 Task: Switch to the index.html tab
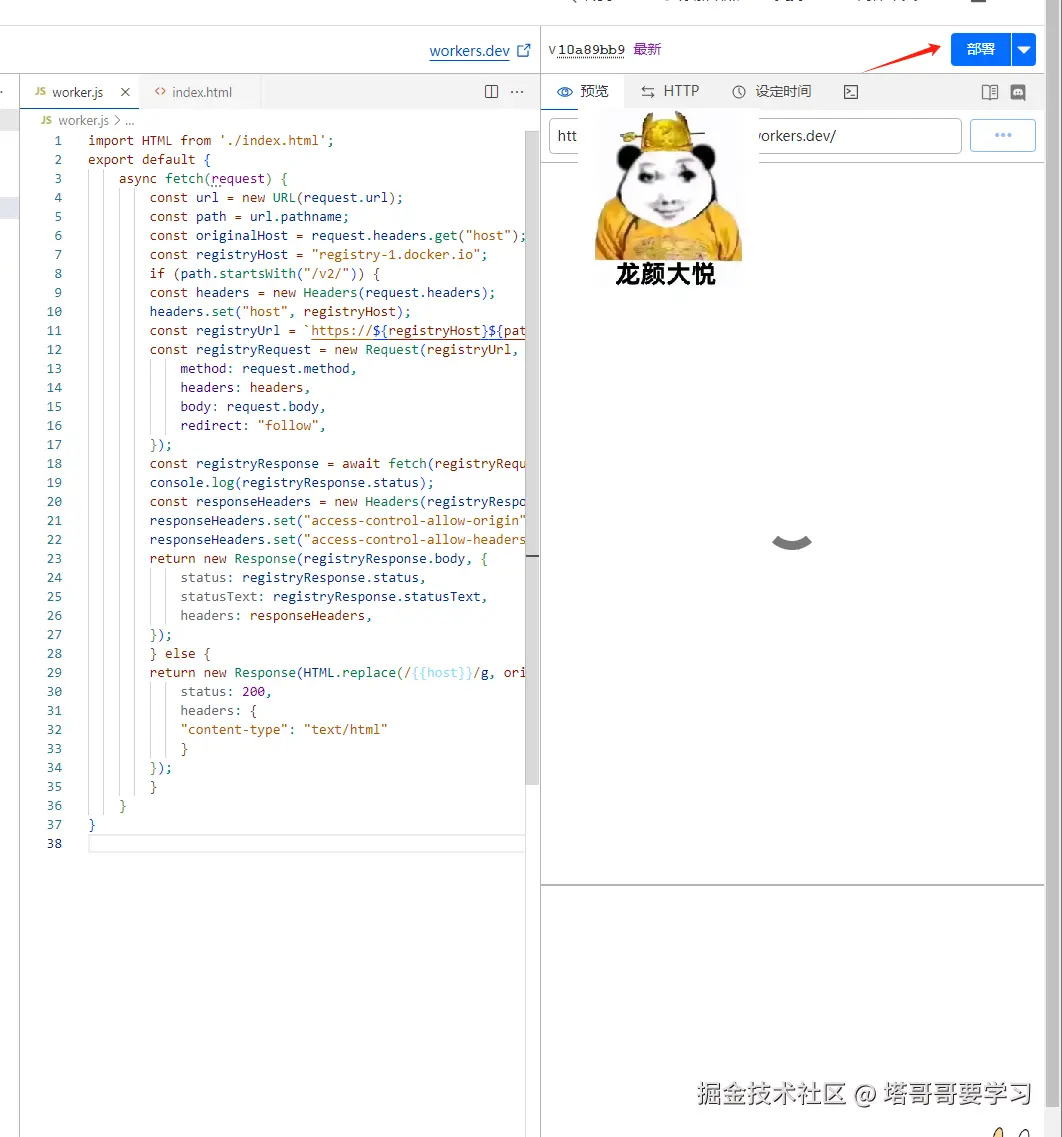point(202,92)
